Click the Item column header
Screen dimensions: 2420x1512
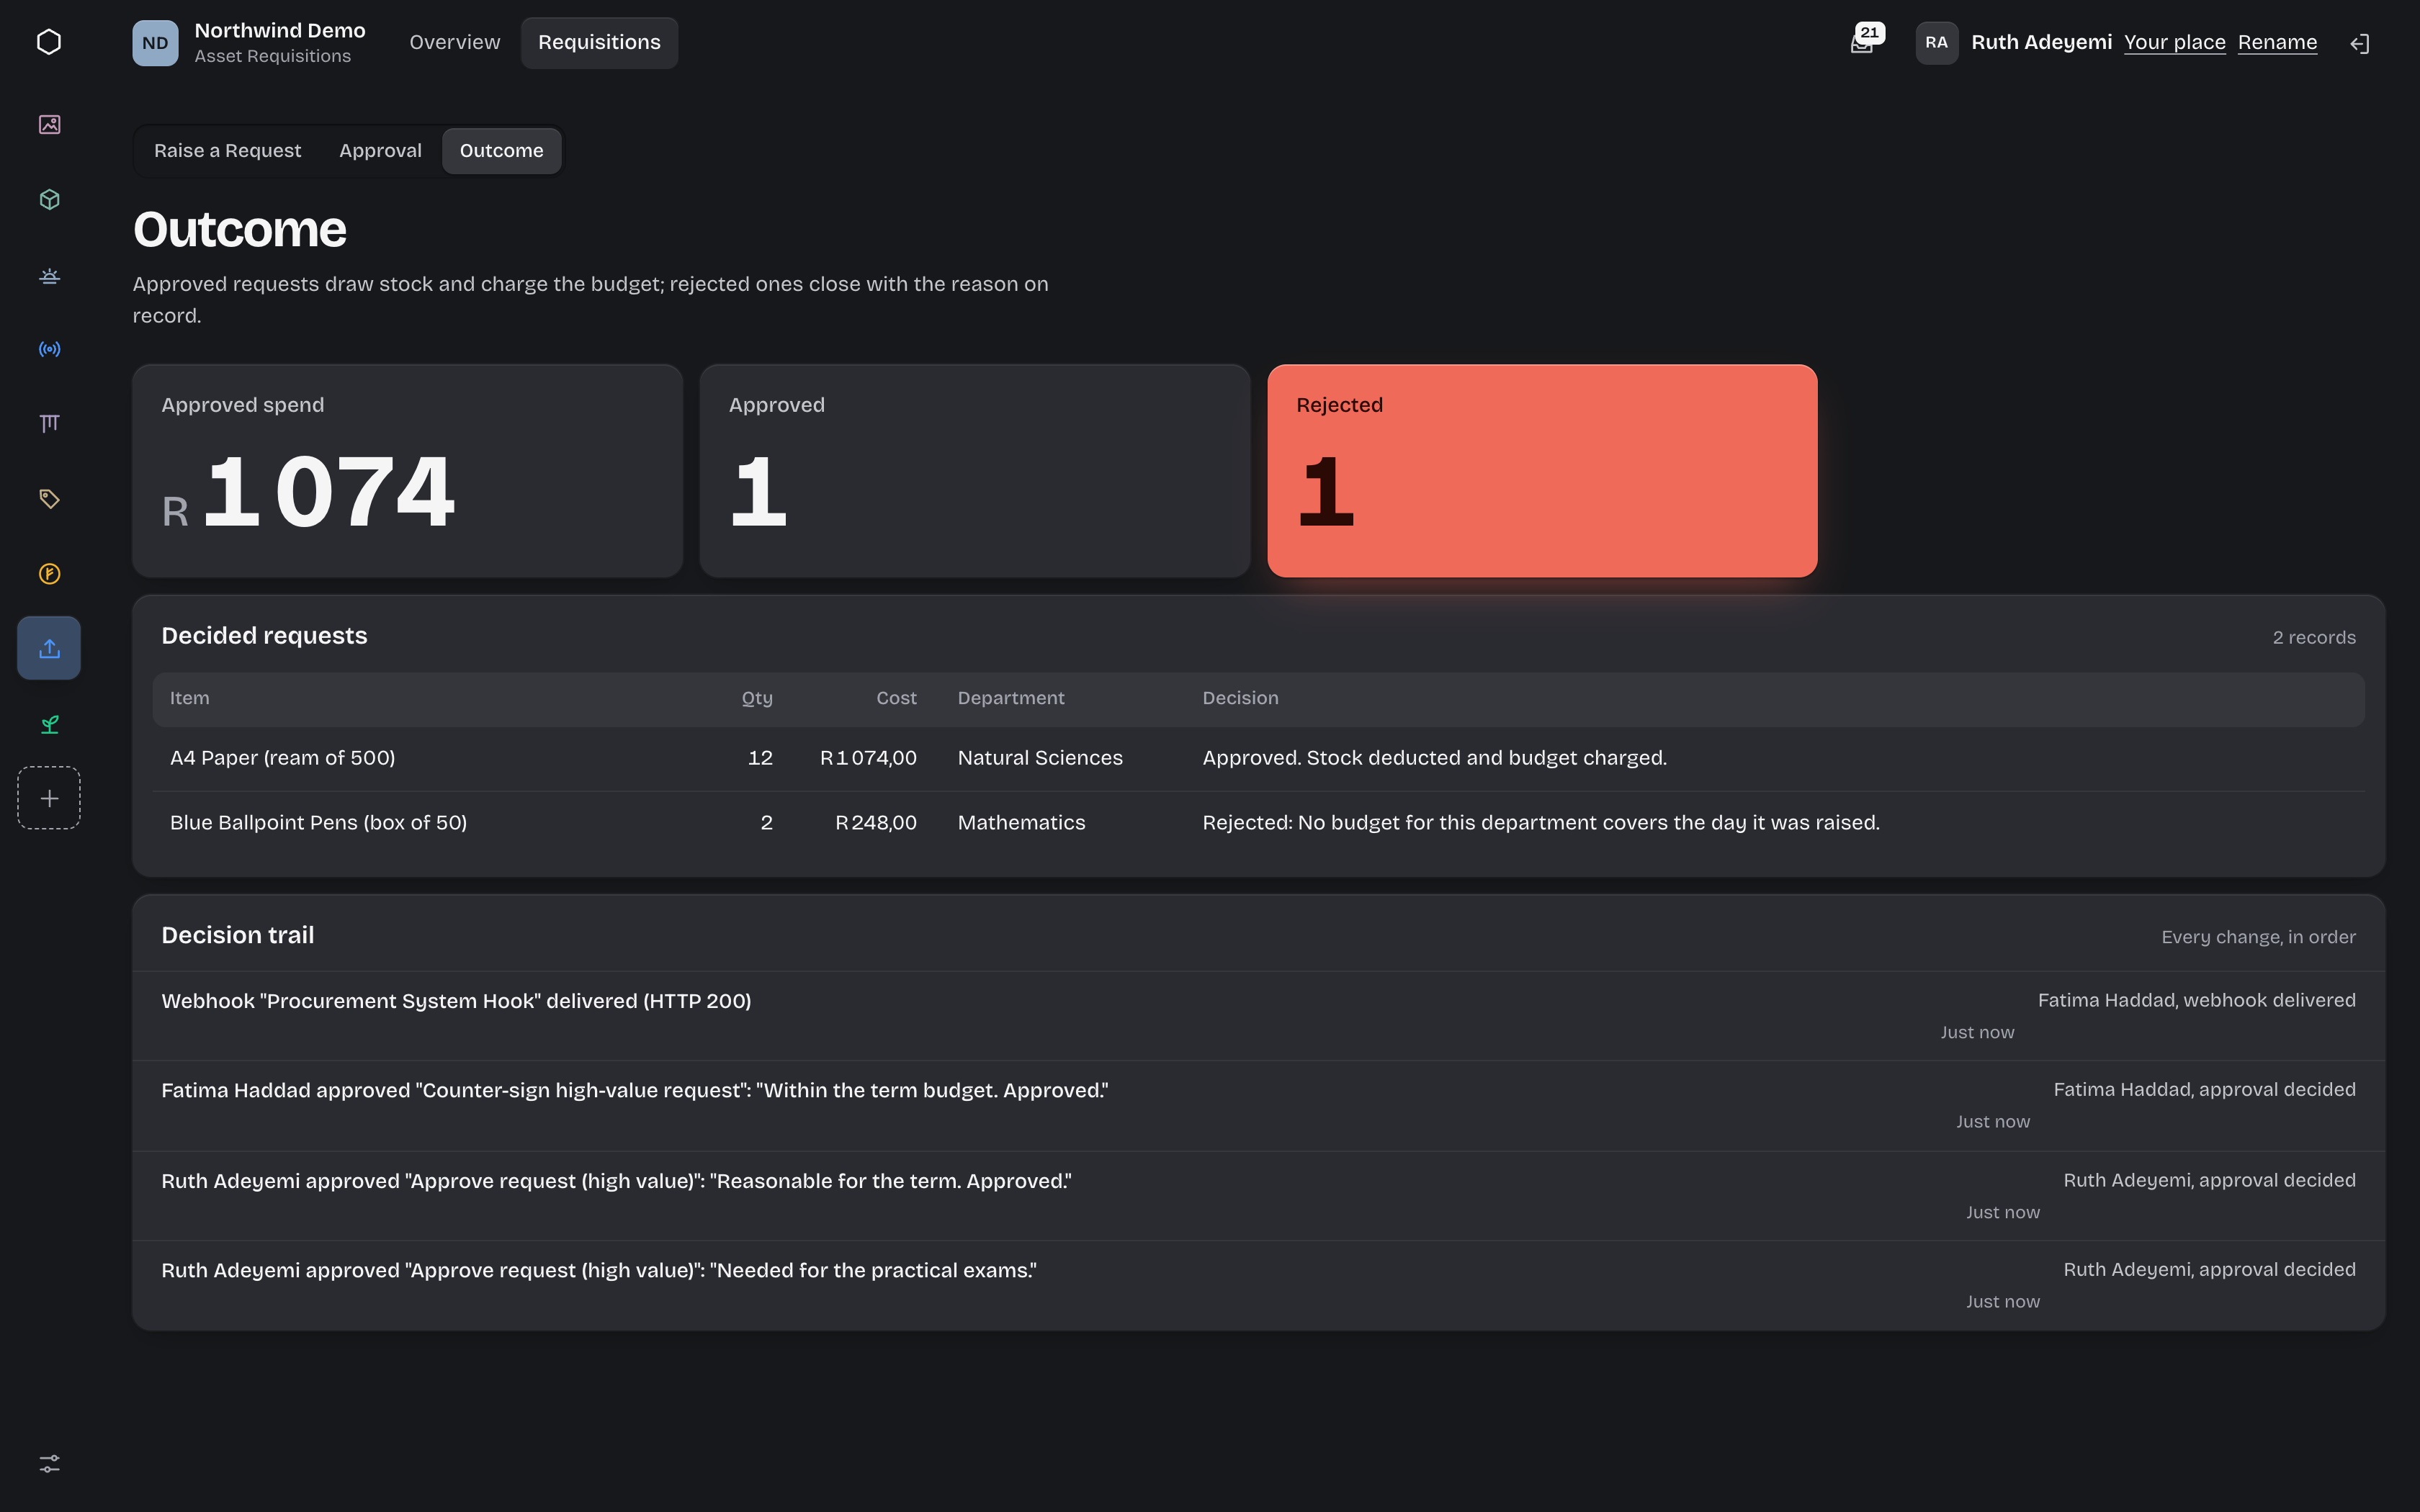tap(189, 698)
